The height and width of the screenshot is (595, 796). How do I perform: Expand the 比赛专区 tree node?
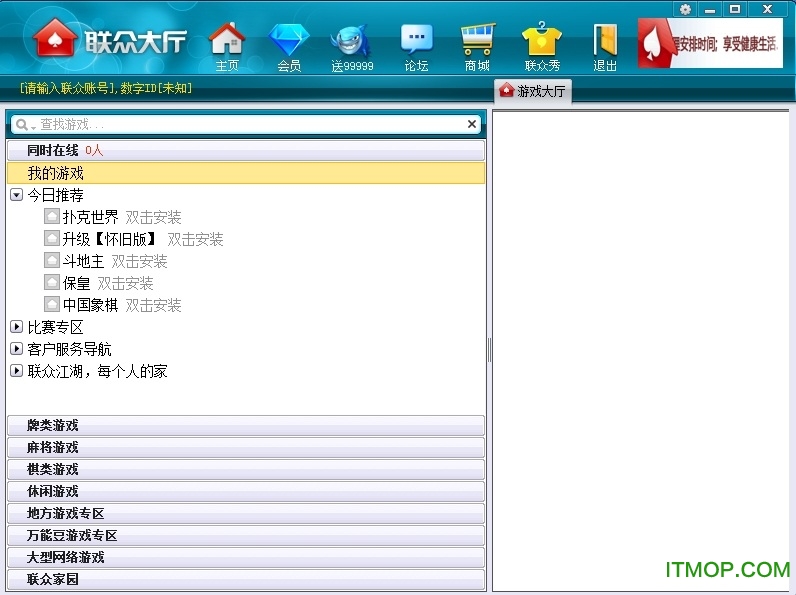(x=17, y=327)
